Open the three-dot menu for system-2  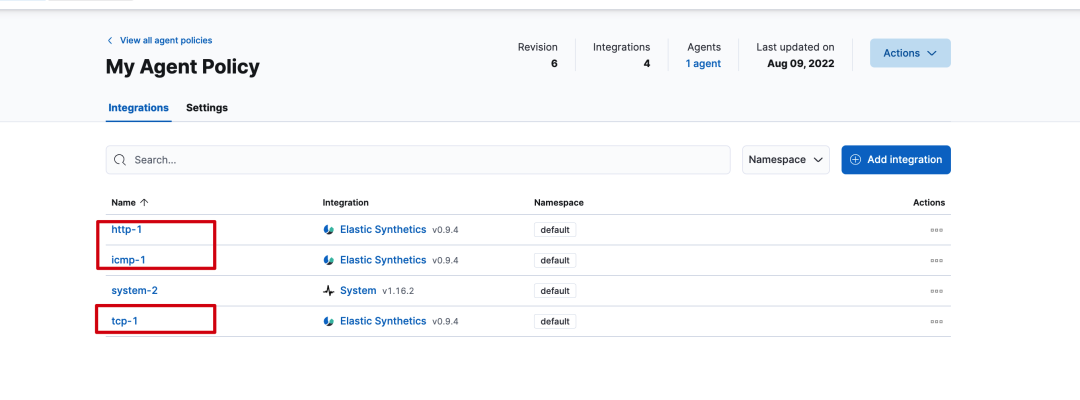936,291
